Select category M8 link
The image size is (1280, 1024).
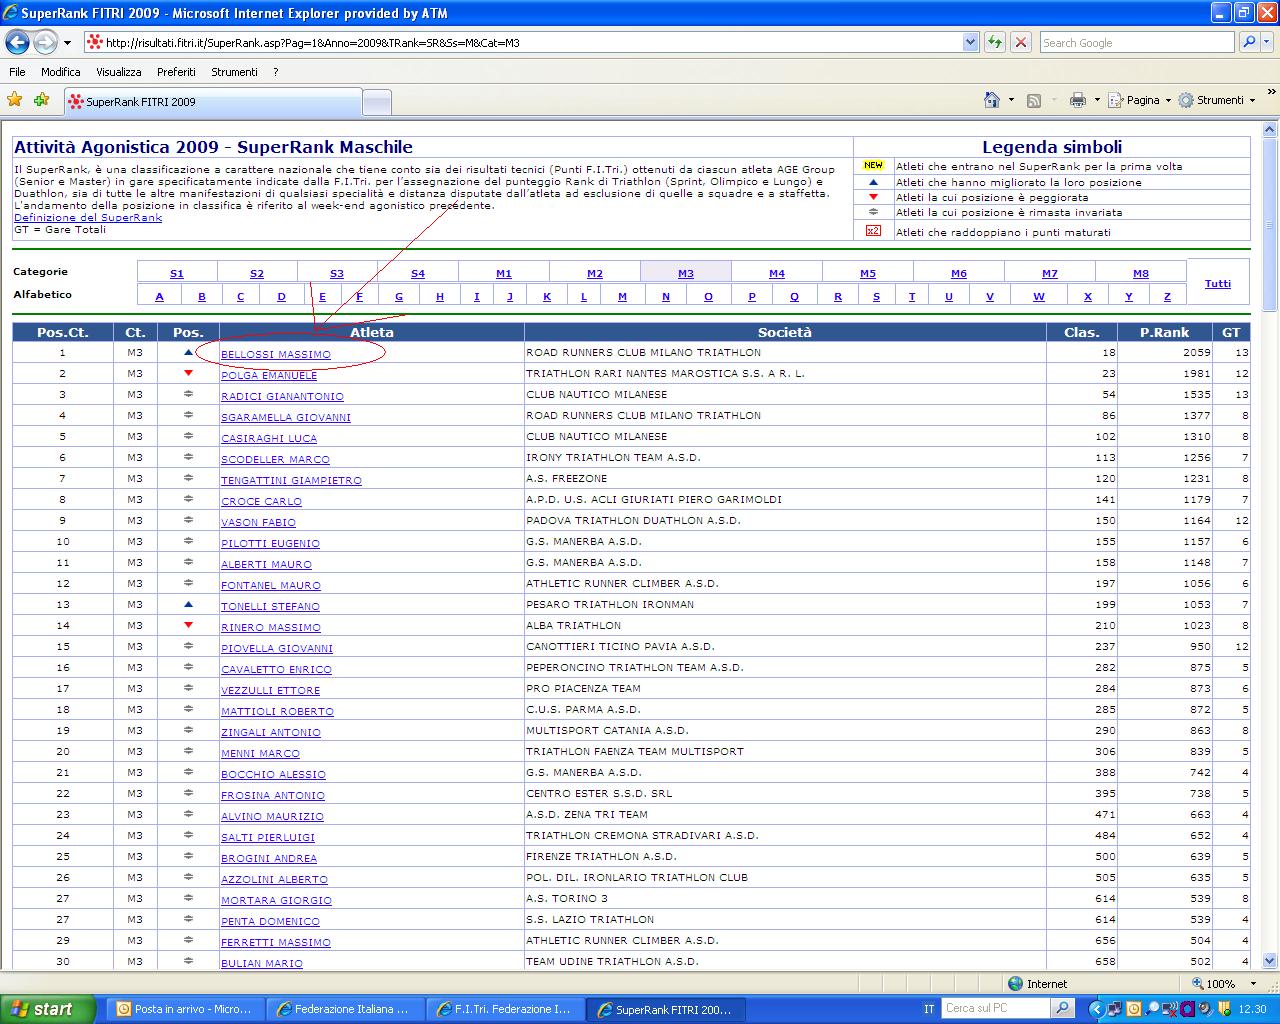[1141, 273]
